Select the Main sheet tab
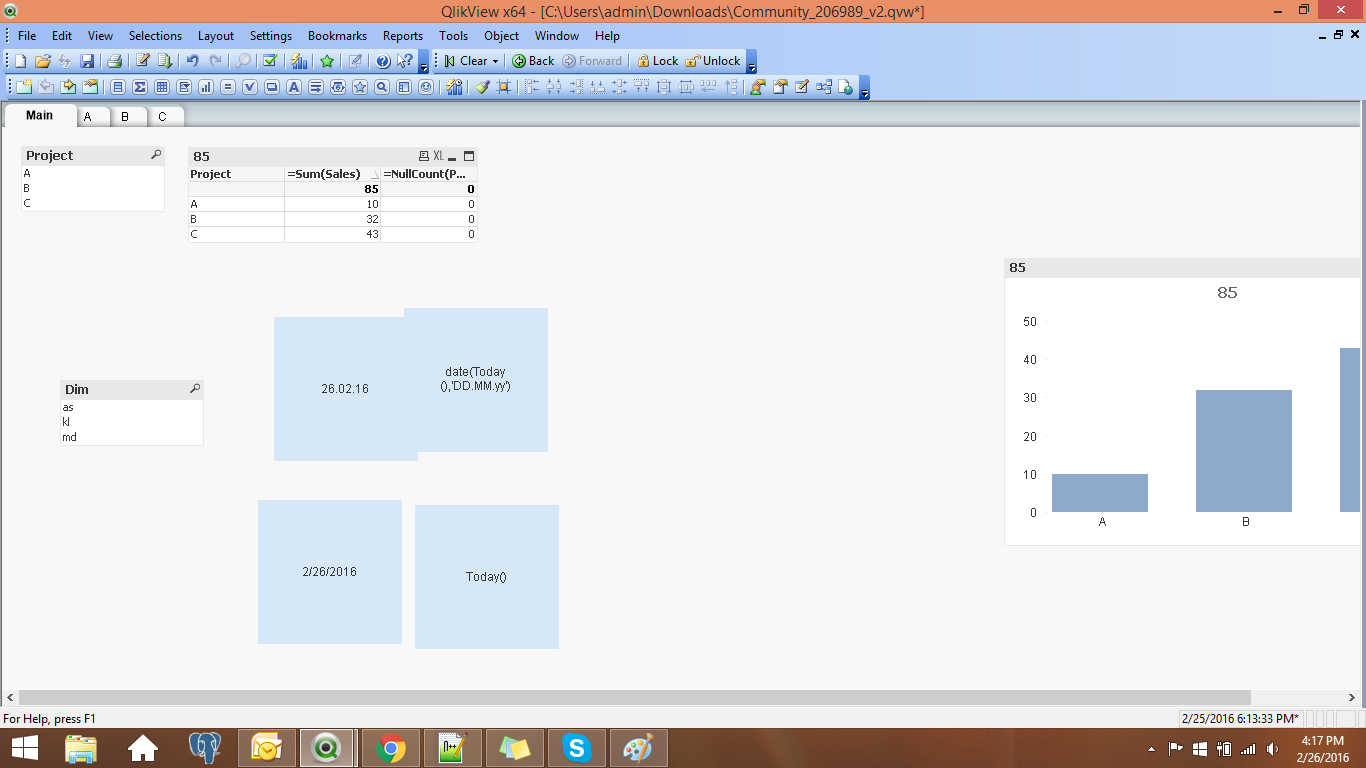Image resolution: width=1366 pixels, height=768 pixels. pyautogui.click(x=40, y=115)
